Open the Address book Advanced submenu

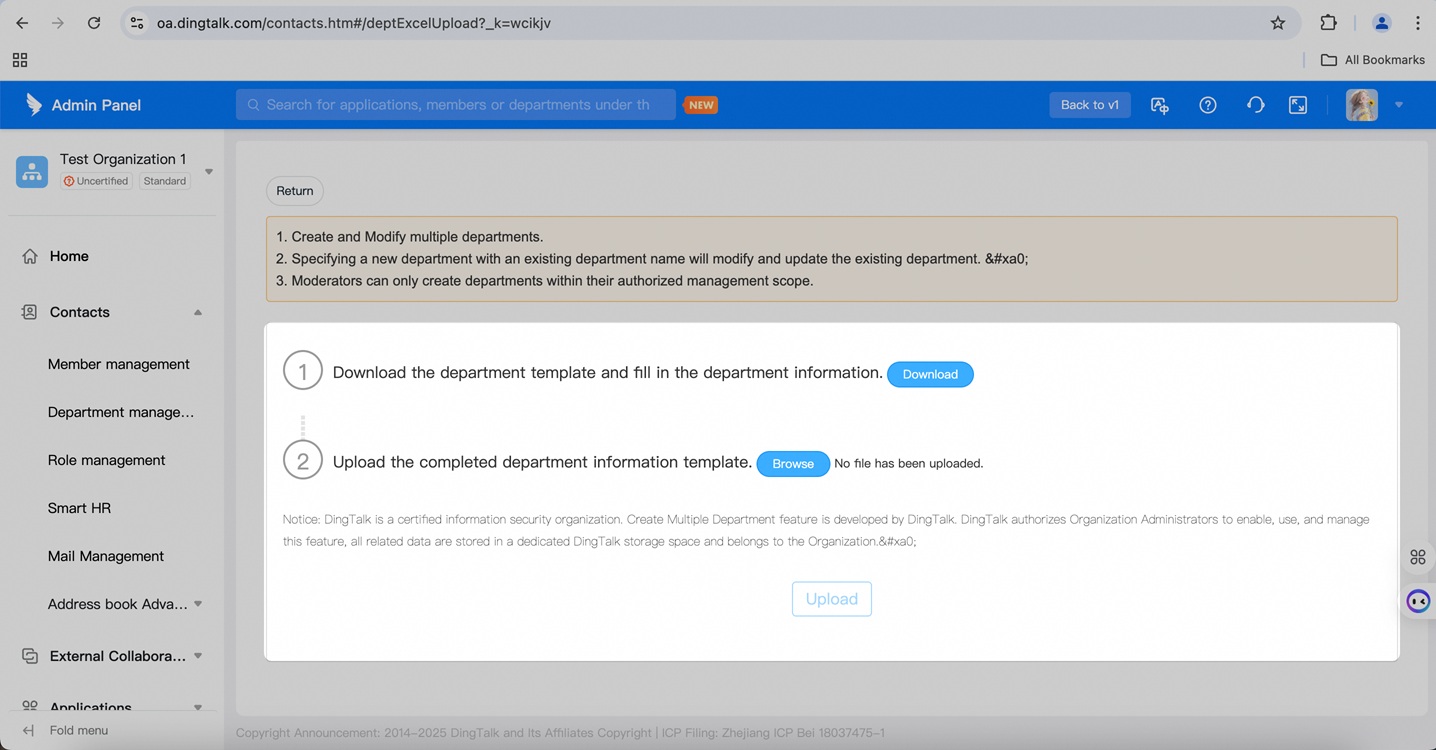click(x=118, y=604)
